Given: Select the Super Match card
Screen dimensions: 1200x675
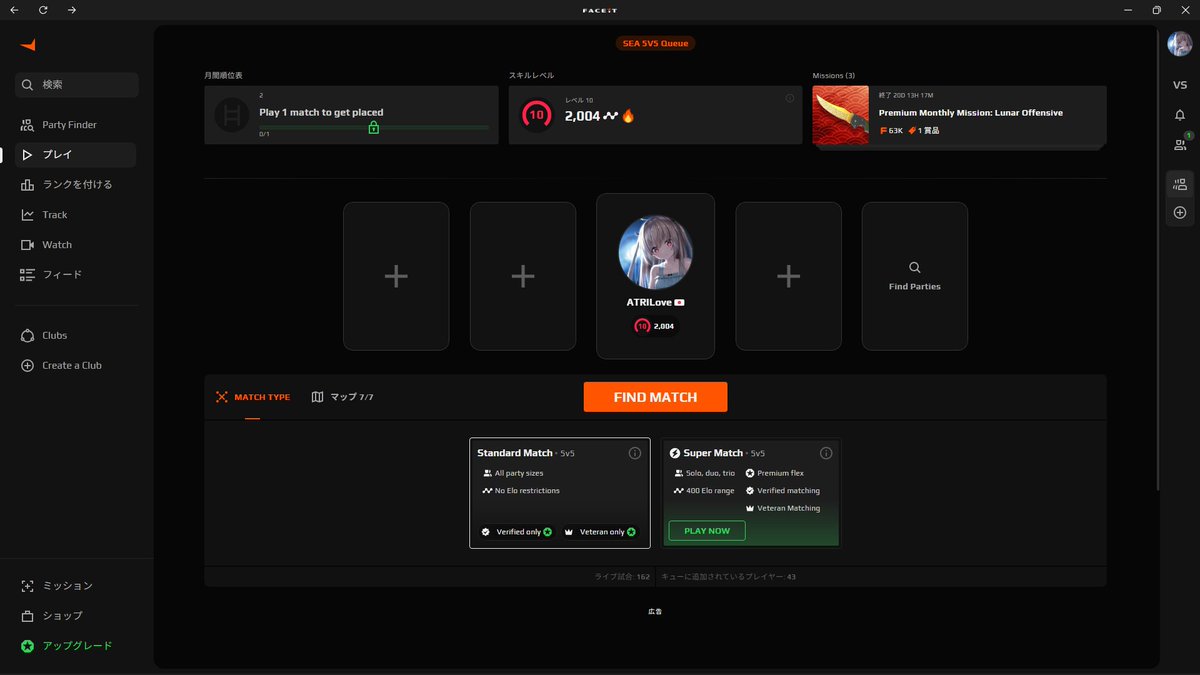Looking at the screenshot, I should click(751, 493).
